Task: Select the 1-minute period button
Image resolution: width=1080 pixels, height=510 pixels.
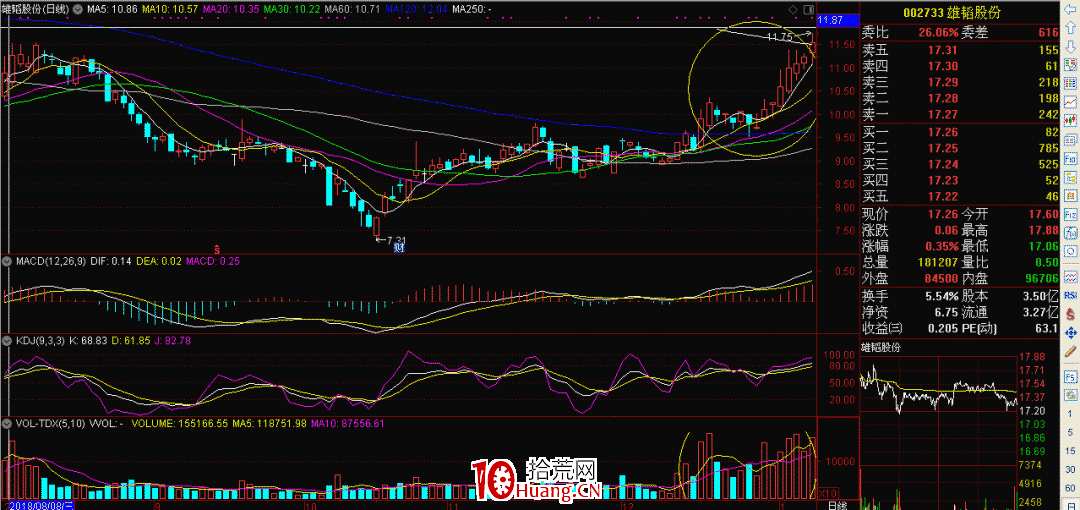Action: pyautogui.click(x=1070, y=414)
